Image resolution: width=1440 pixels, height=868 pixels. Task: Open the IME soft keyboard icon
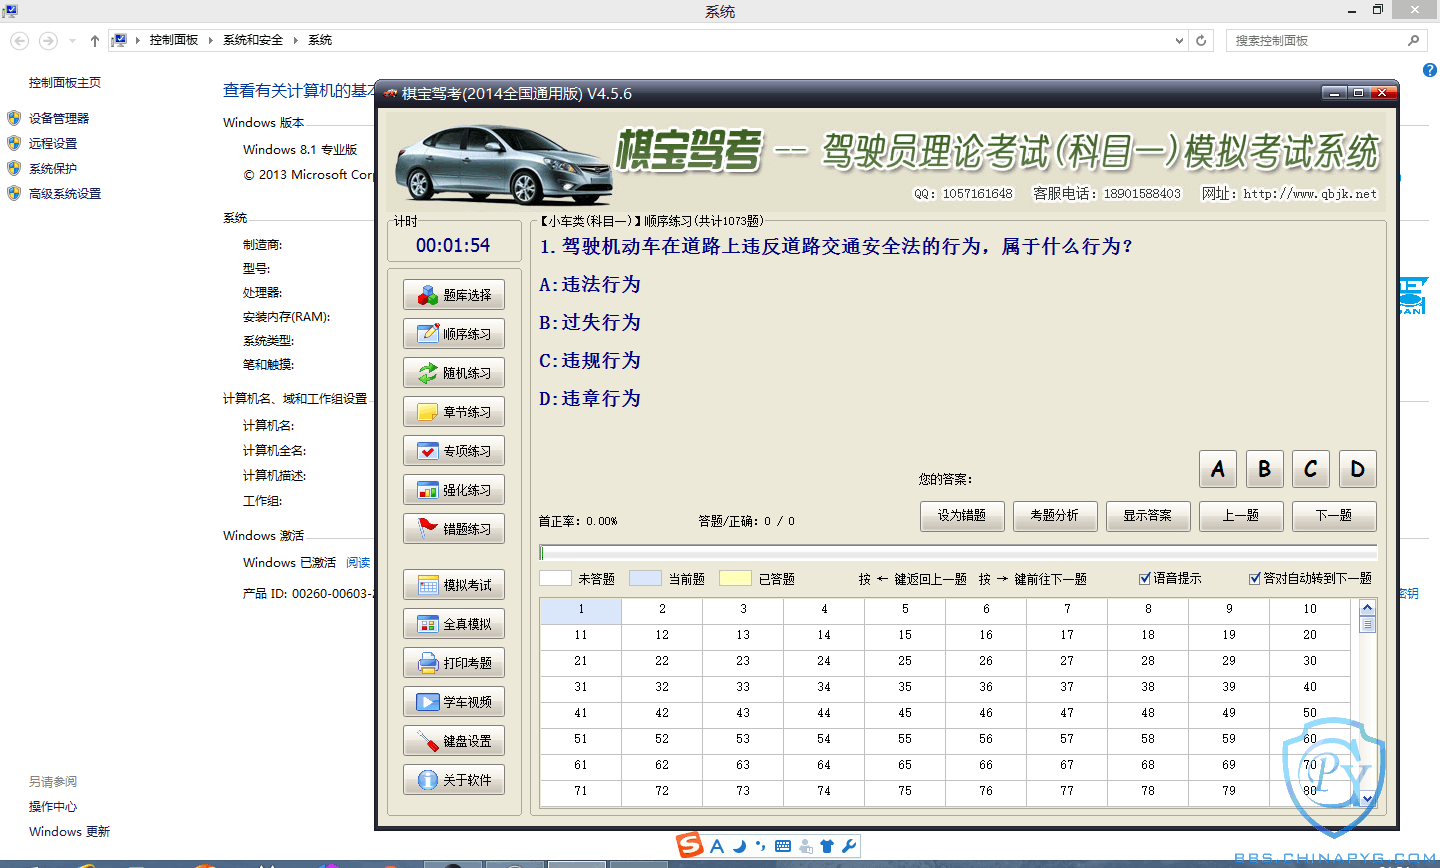(x=783, y=846)
